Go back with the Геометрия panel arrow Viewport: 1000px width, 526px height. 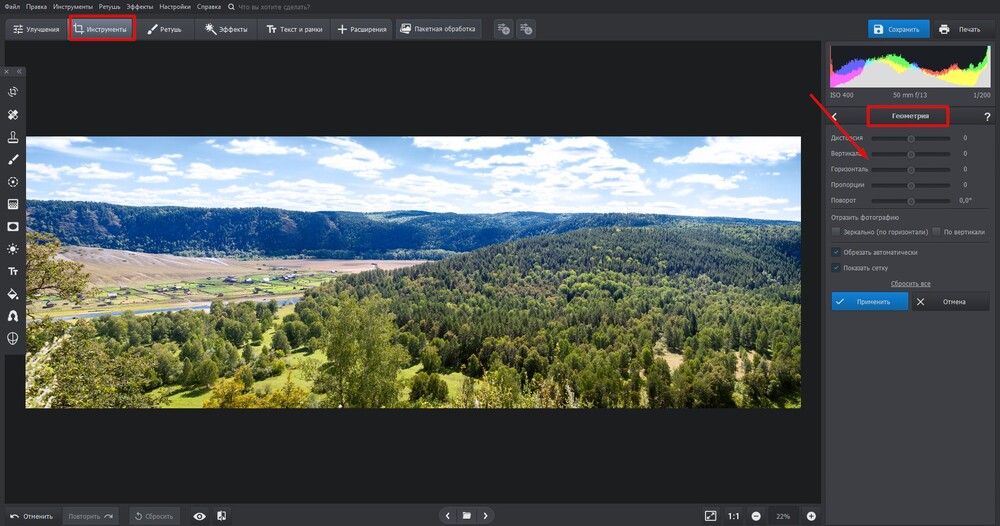[x=835, y=117]
